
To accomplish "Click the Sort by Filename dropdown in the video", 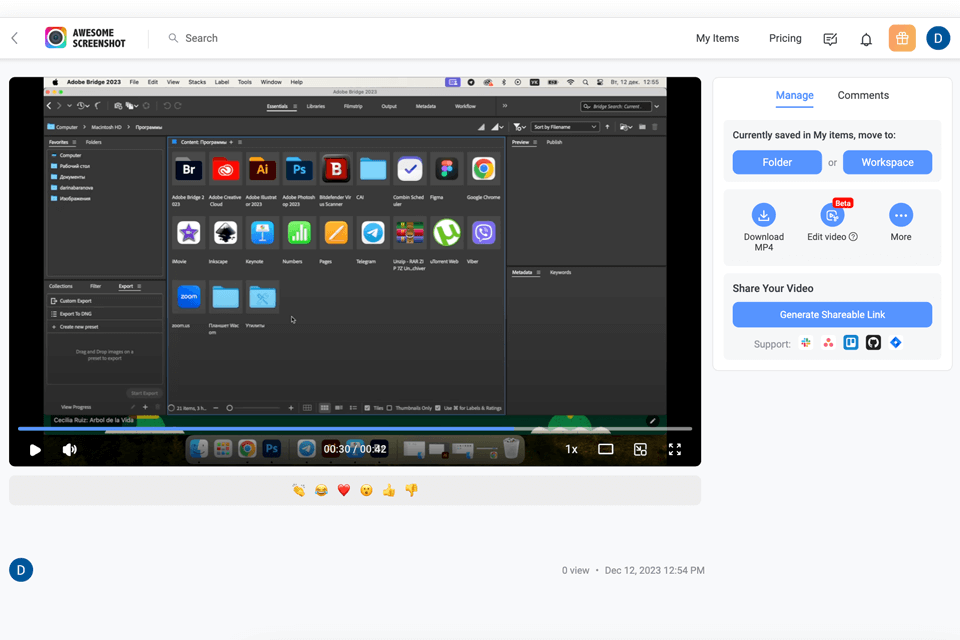I will (x=564, y=127).
